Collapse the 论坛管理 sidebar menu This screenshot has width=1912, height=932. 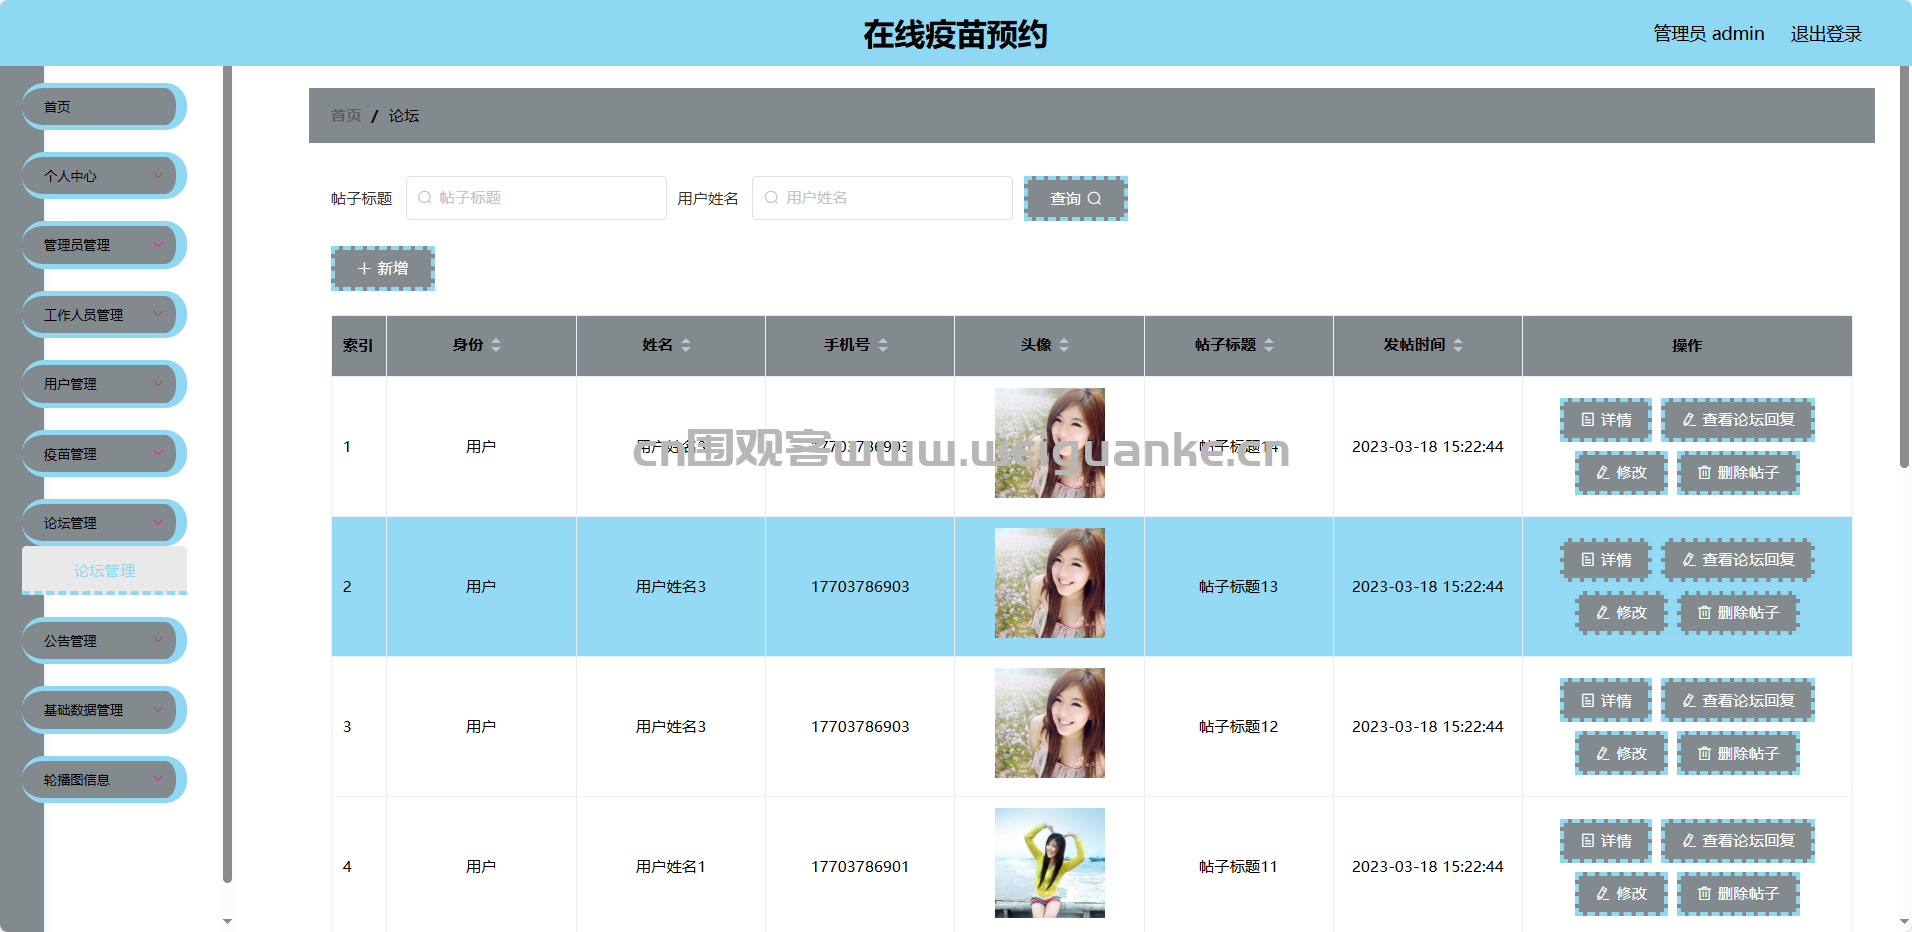103,523
